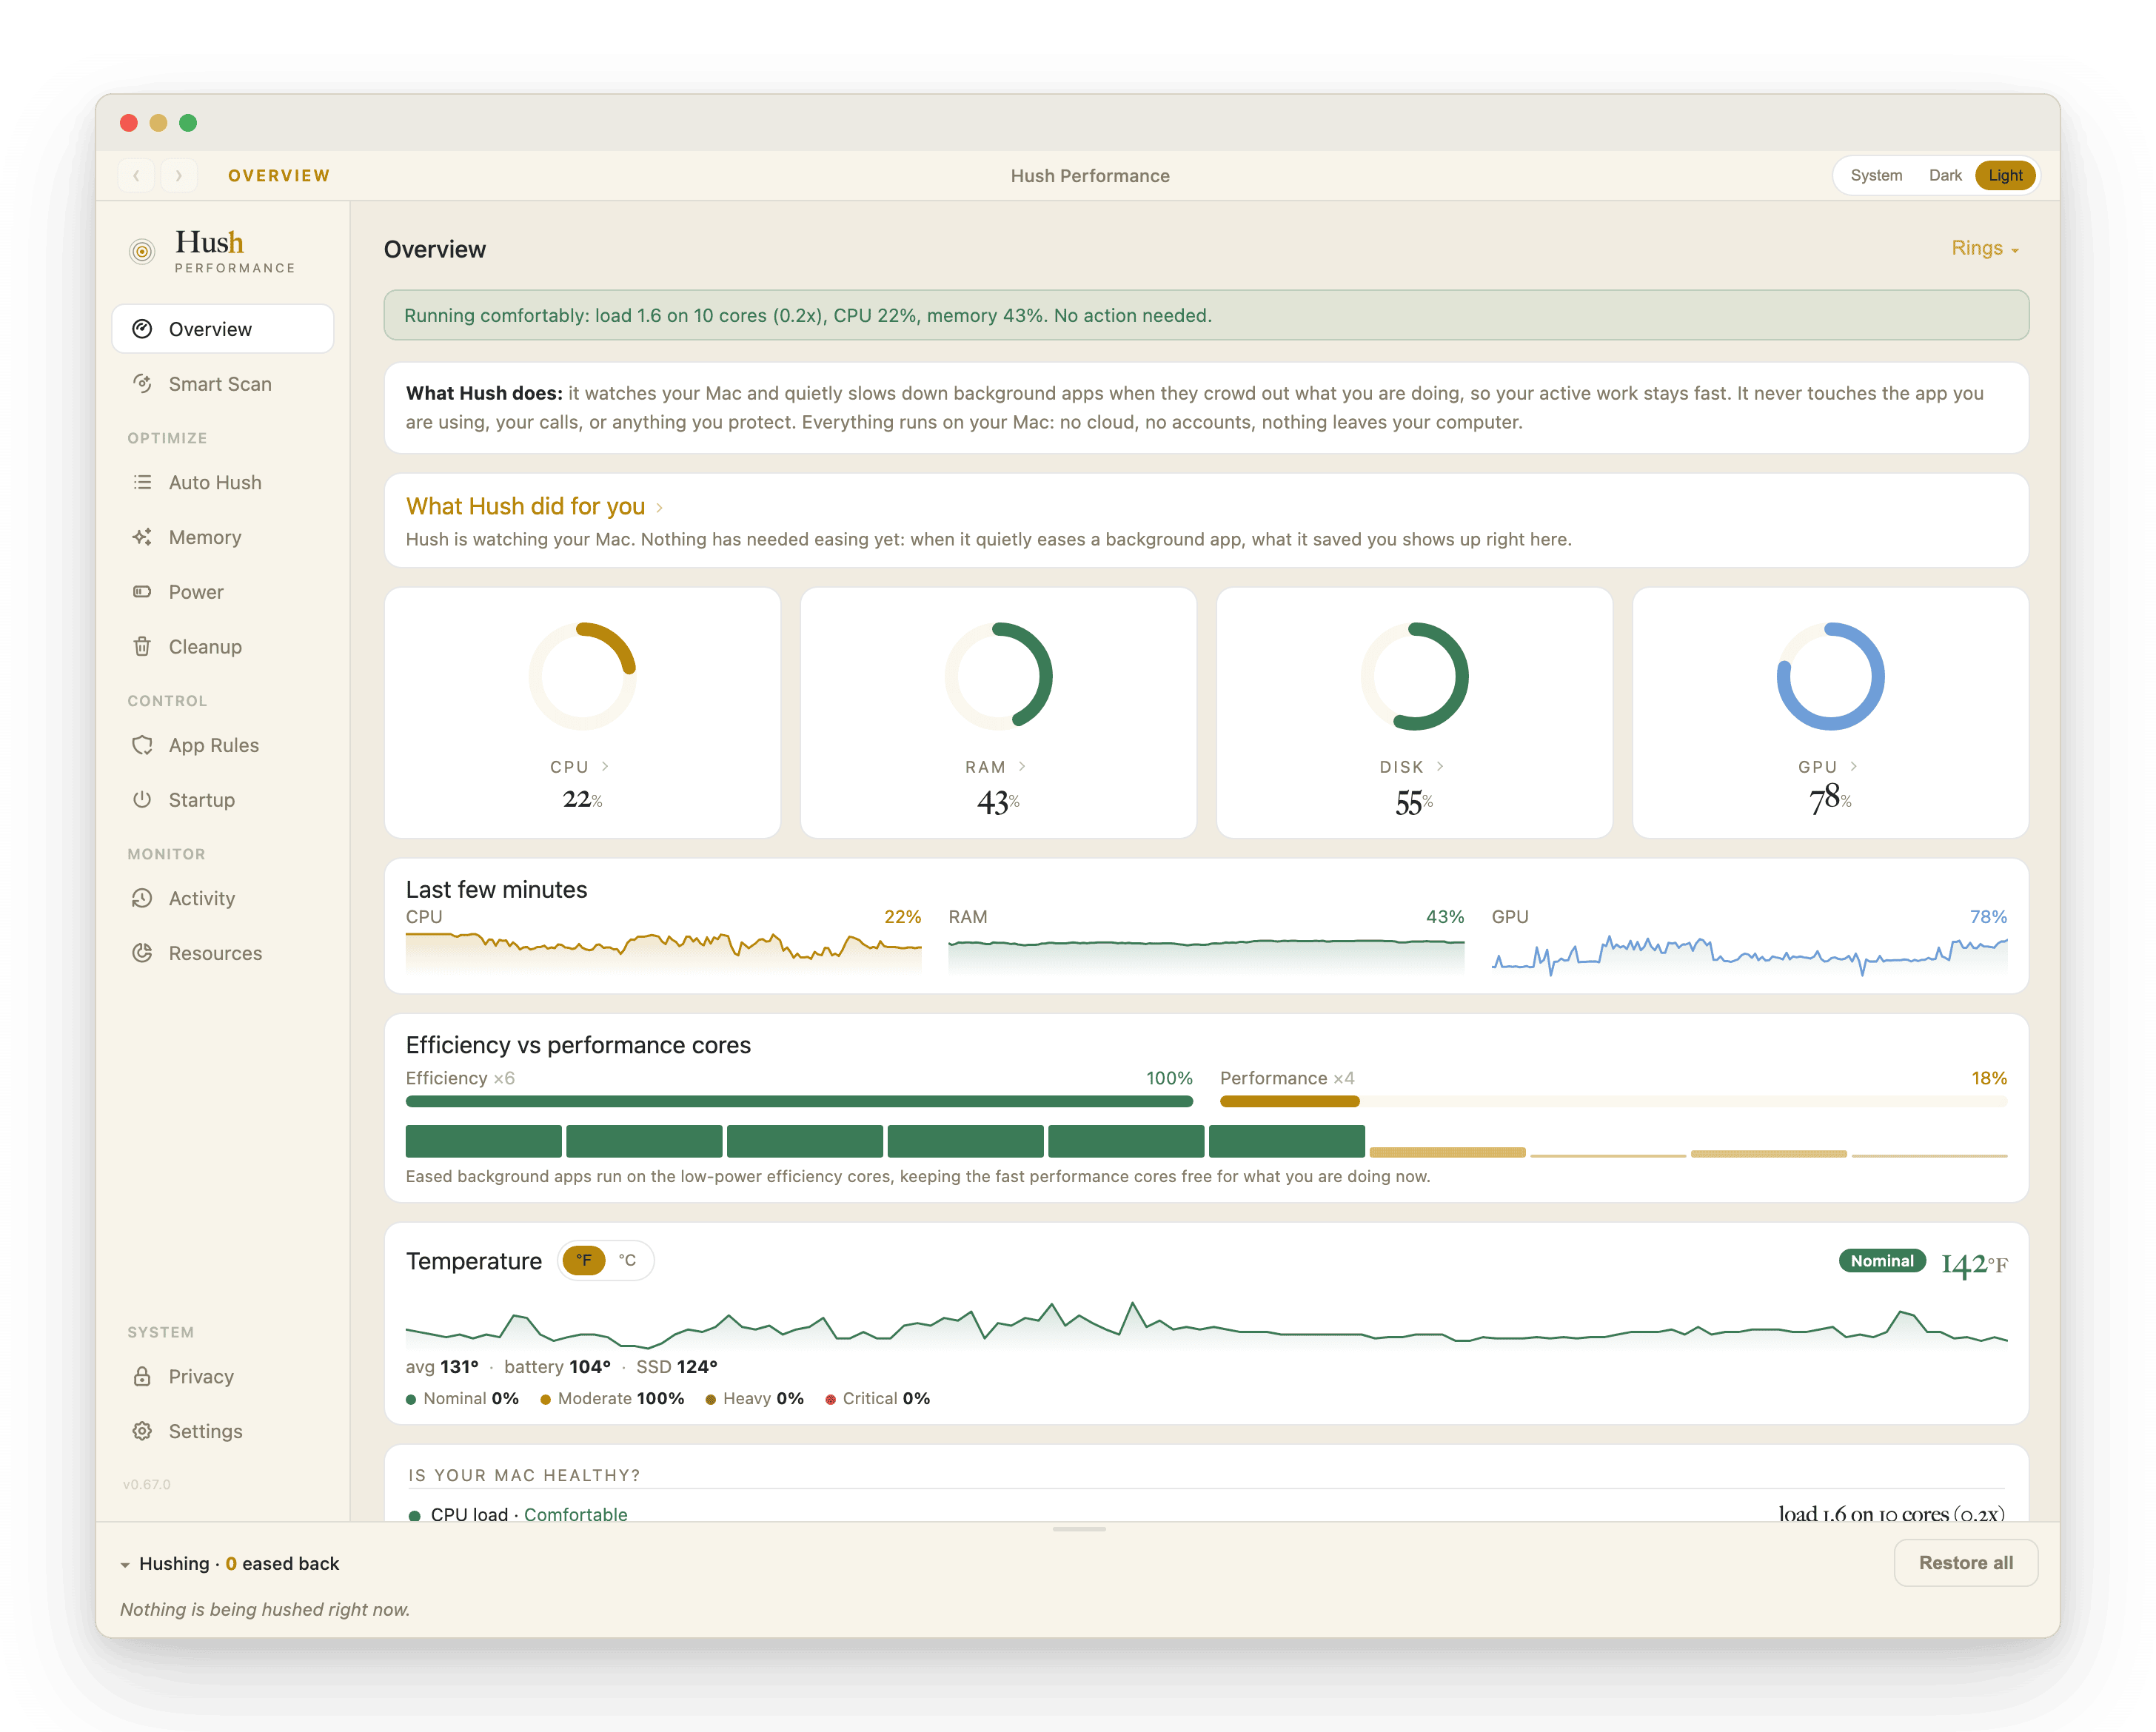Click the DISK ring gauge
Viewport: 2156px width, 1732px height.
[1414, 676]
